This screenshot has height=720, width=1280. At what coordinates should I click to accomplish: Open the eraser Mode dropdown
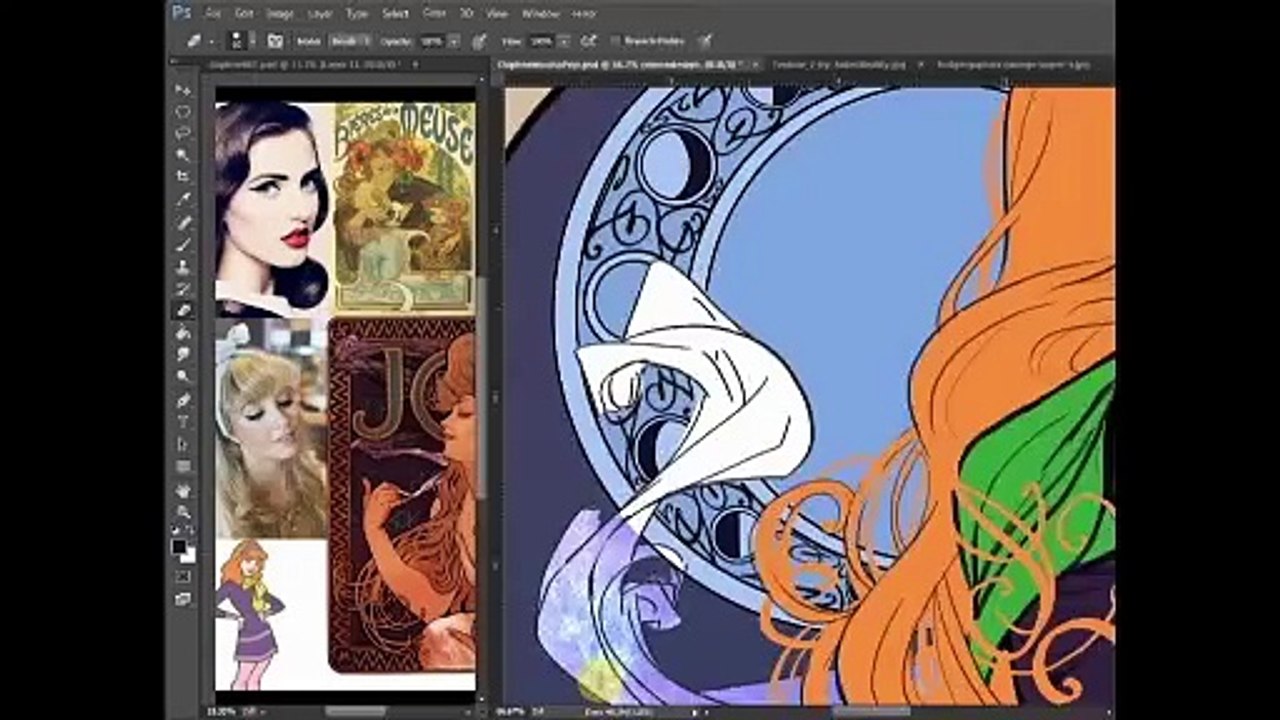pos(350,41)
